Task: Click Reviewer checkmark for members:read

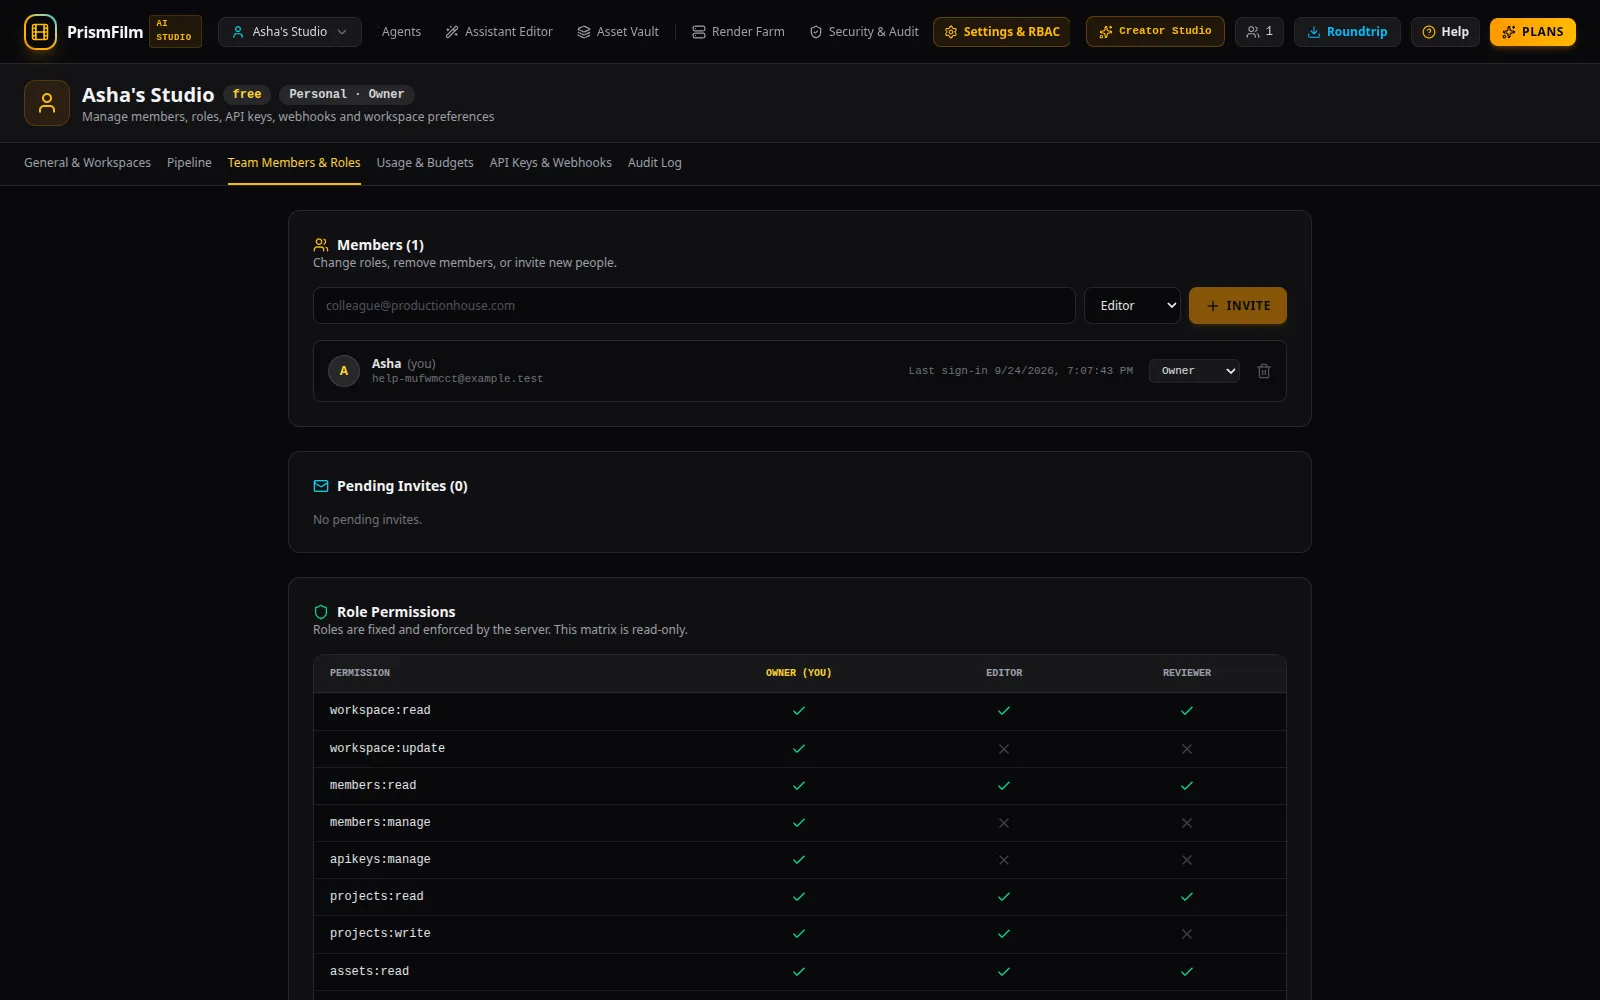Action: click(x=1187, y=786)
